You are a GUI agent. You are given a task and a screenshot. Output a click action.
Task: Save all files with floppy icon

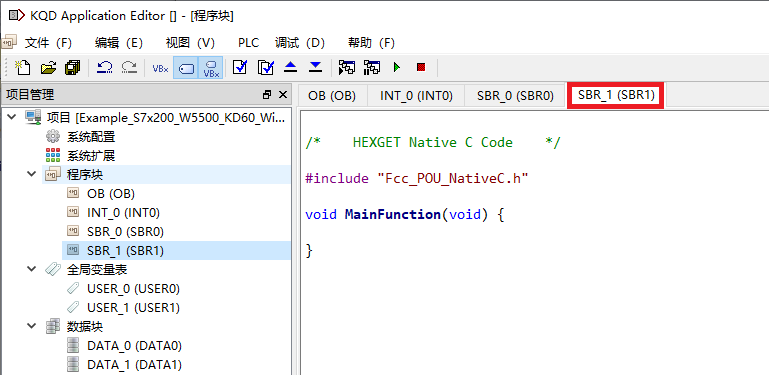click(73, 68)
